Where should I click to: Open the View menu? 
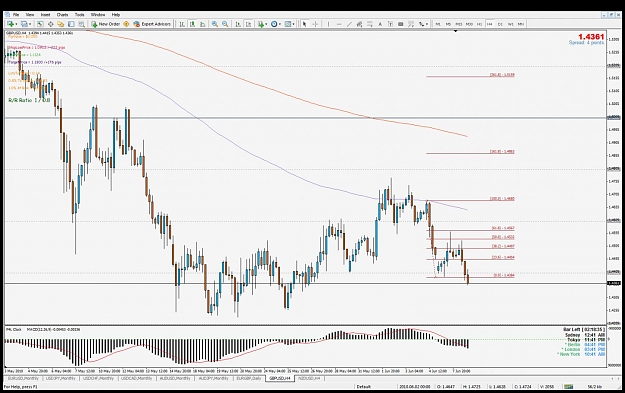(30, 15)
